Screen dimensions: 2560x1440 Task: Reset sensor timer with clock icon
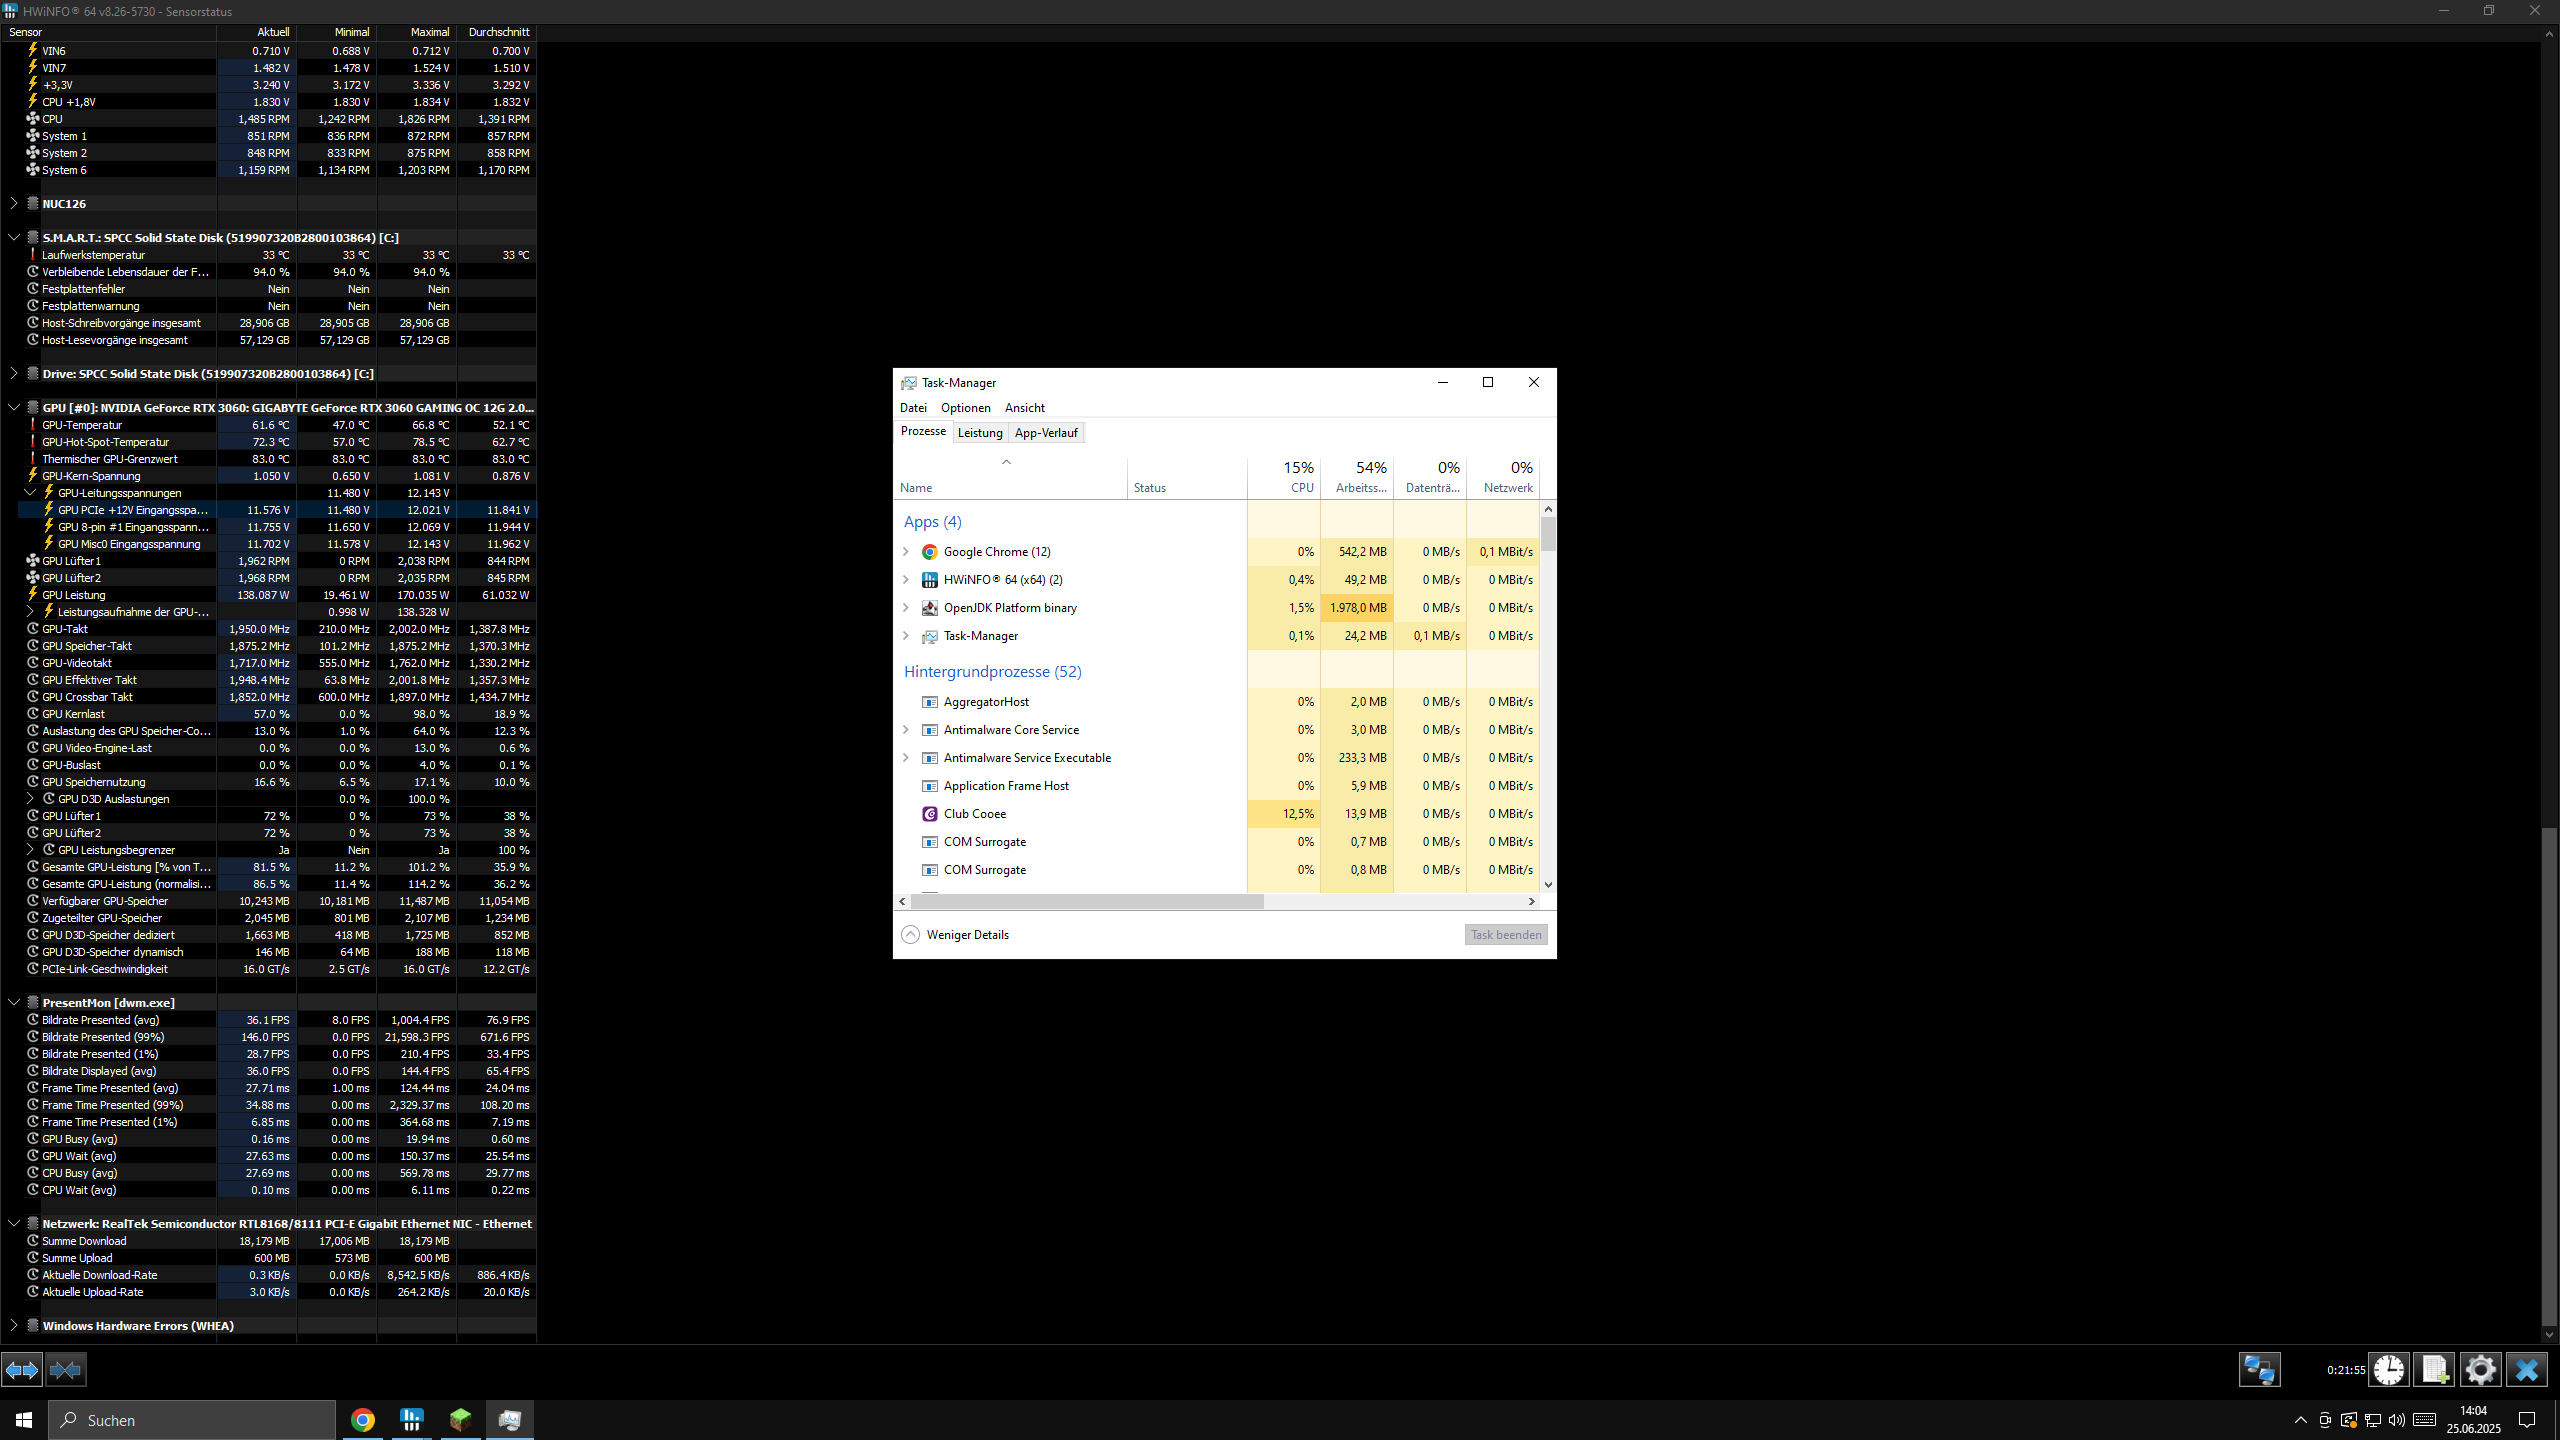[x=2388, y=1369]
